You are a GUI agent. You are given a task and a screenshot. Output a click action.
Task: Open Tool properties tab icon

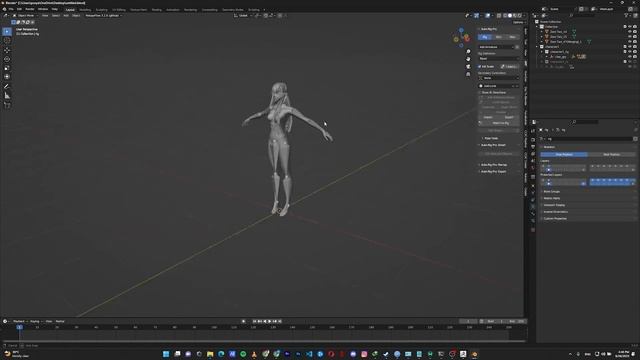533,131
